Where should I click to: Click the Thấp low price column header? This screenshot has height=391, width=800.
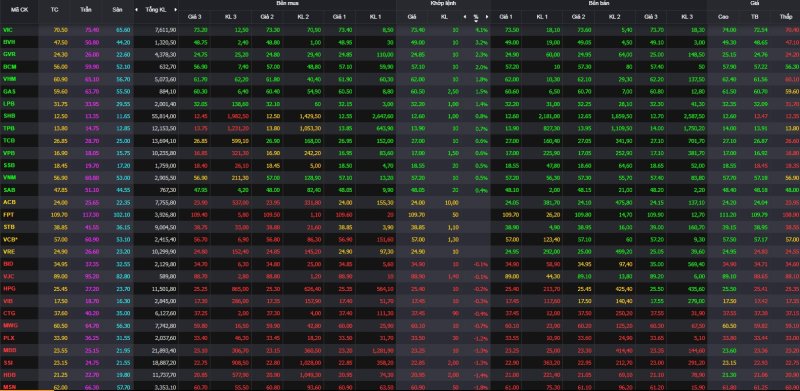(x=786, y=16)
